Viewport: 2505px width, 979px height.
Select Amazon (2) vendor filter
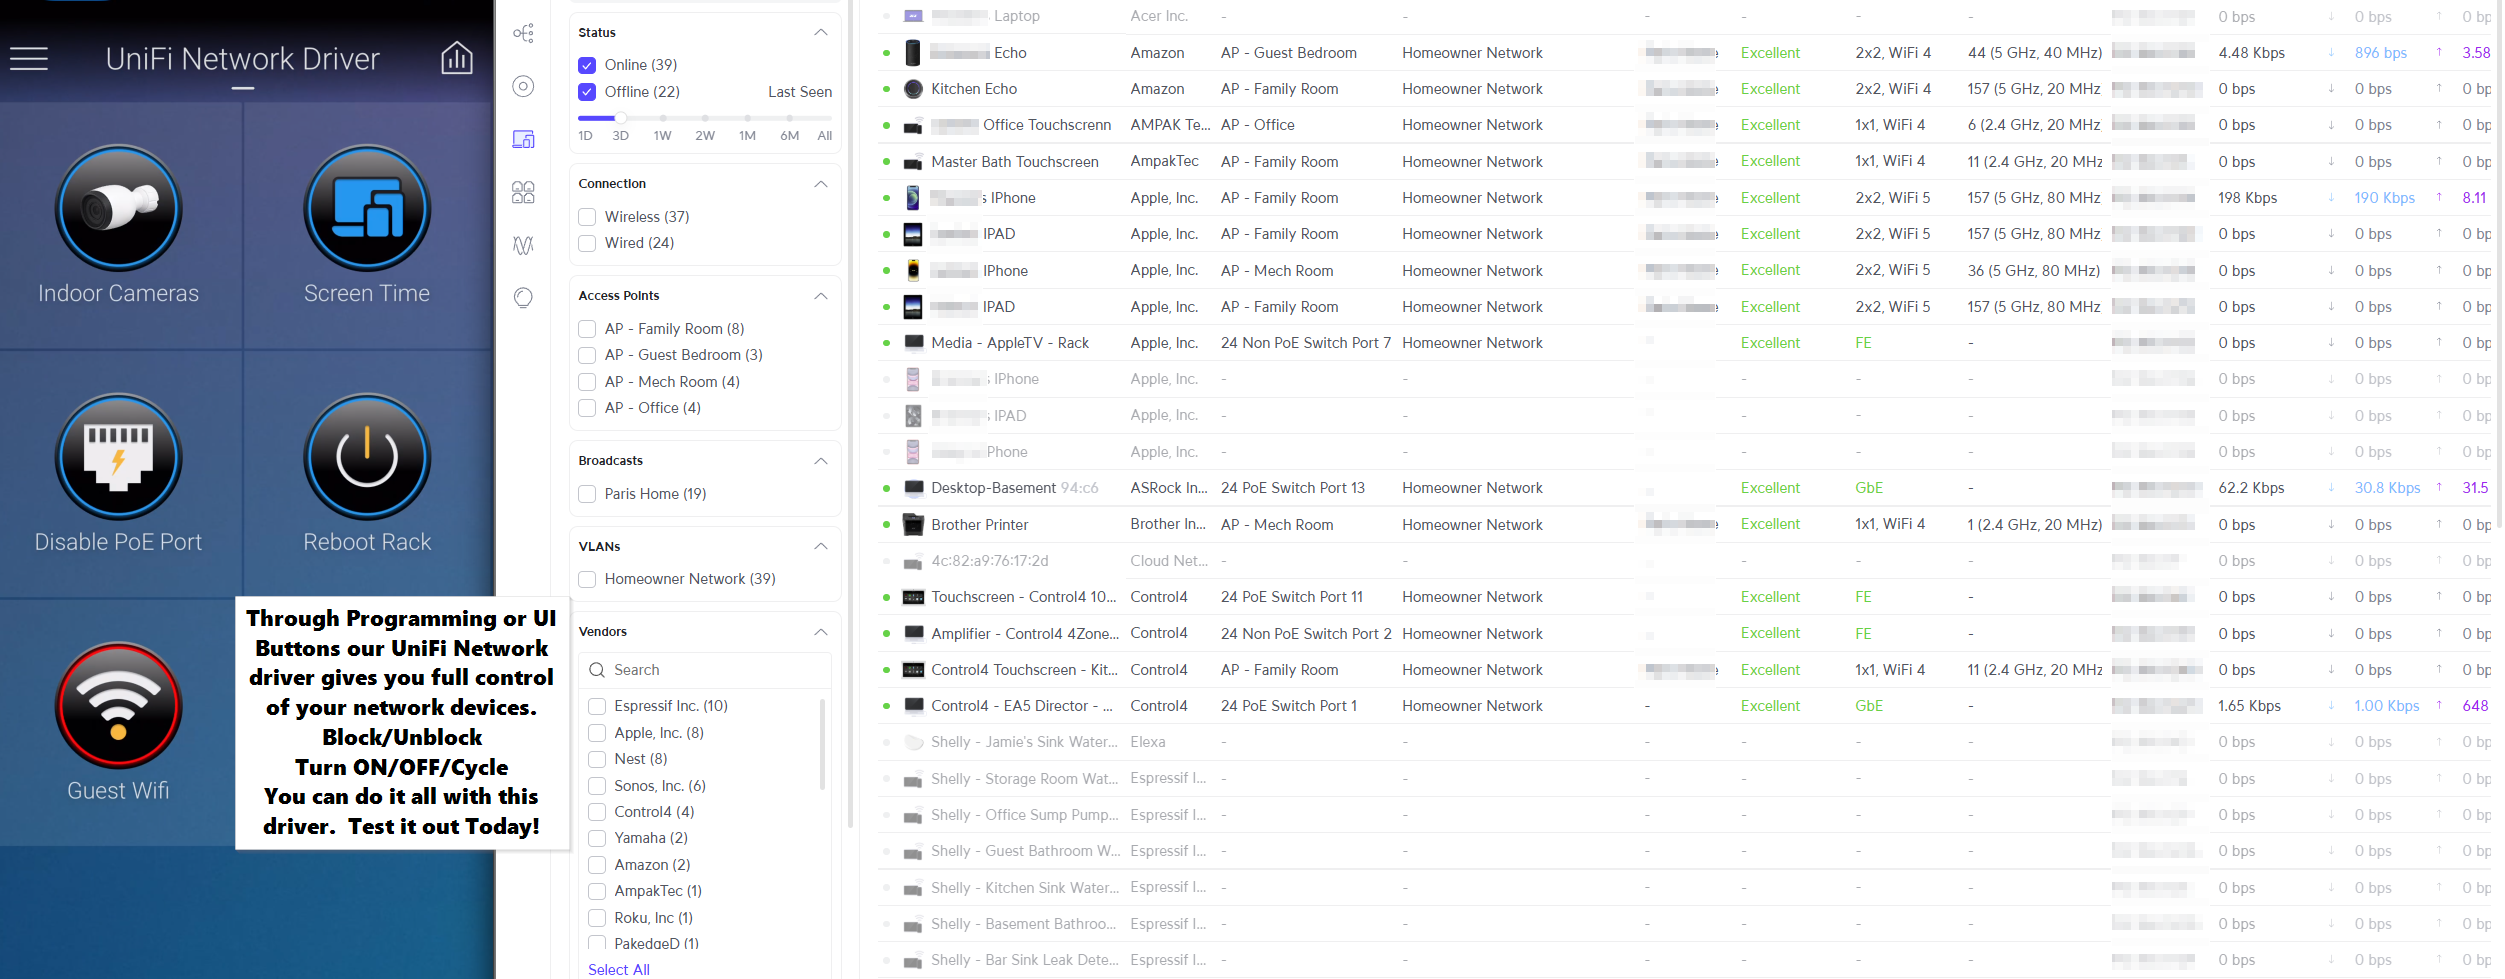tap(597, 865)
